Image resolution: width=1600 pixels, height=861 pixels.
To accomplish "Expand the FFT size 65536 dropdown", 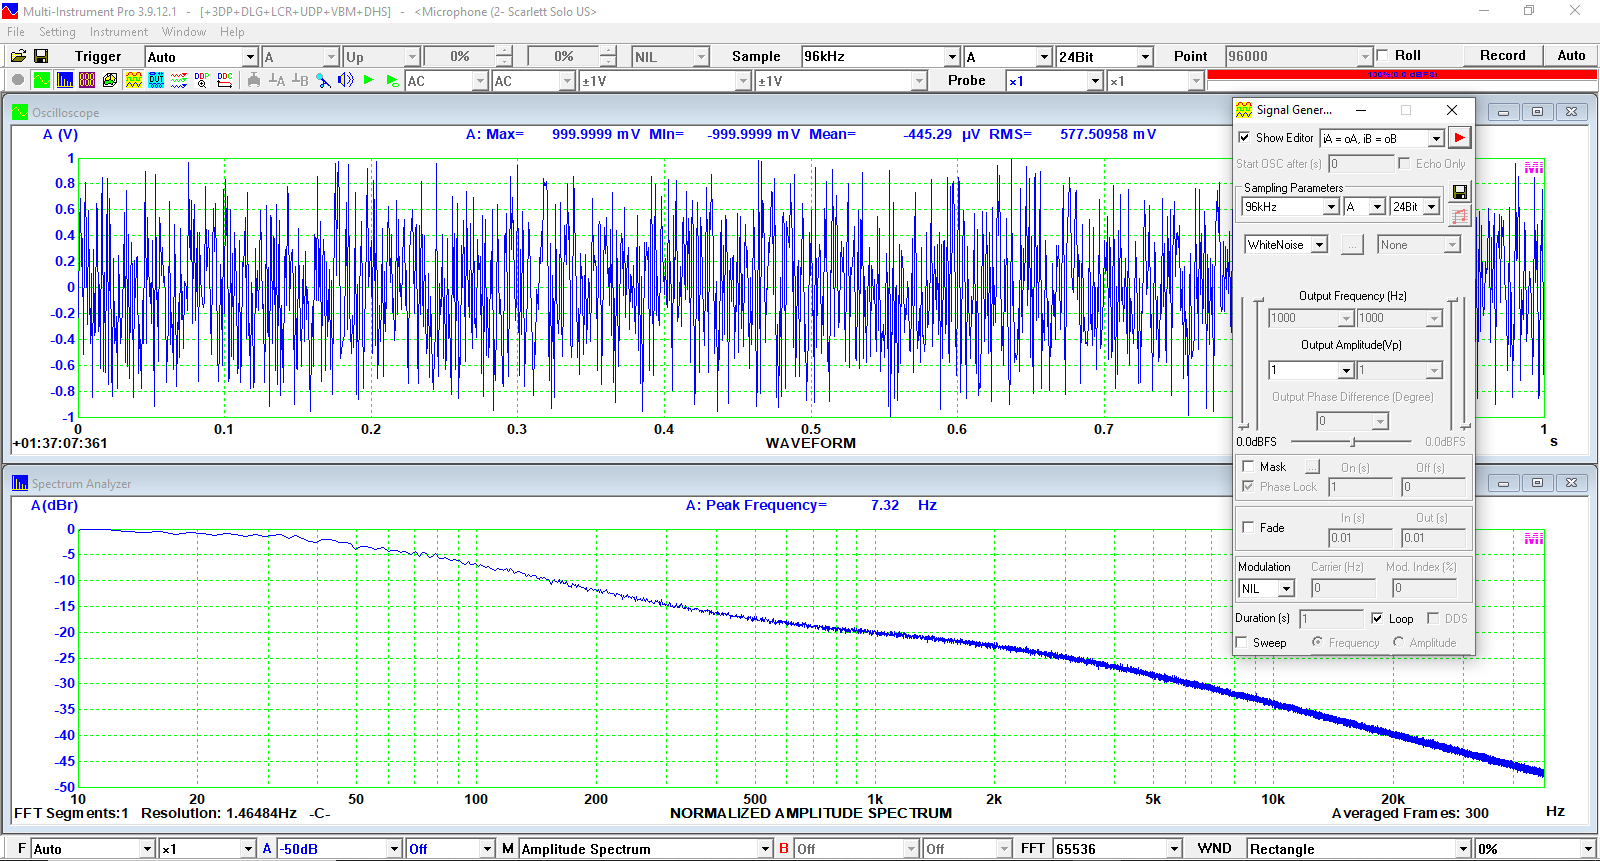I will pyautogui.click(x=1175, y=849).
